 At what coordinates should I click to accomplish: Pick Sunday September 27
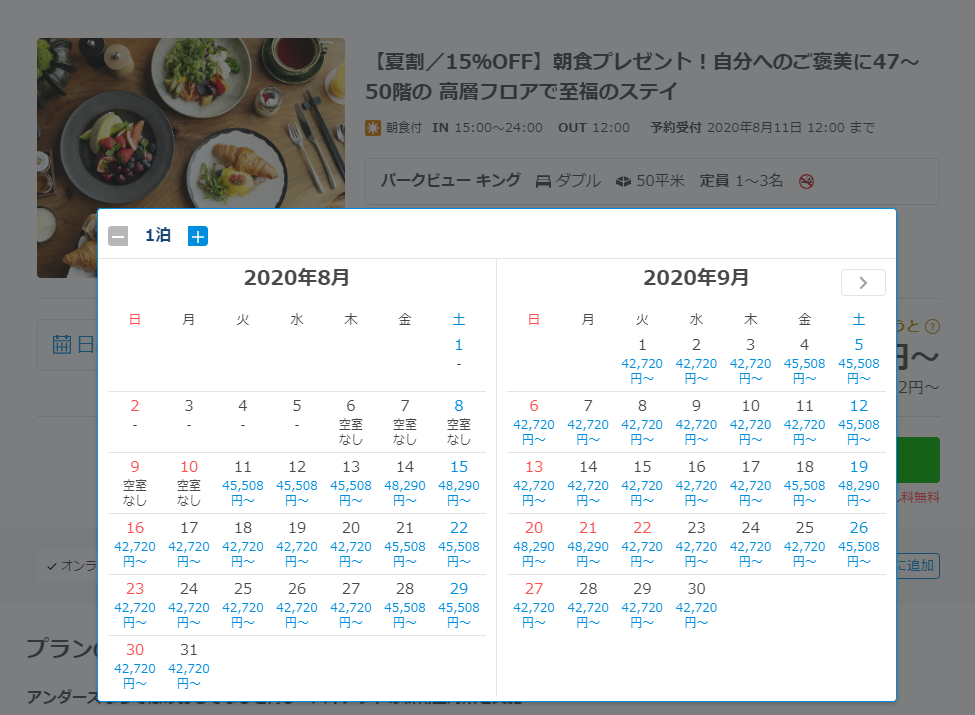point(534,605)
